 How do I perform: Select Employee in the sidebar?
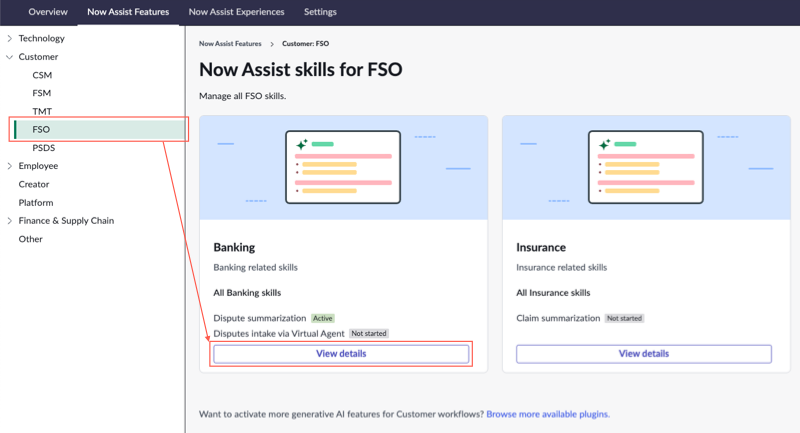tap(38, 166)
